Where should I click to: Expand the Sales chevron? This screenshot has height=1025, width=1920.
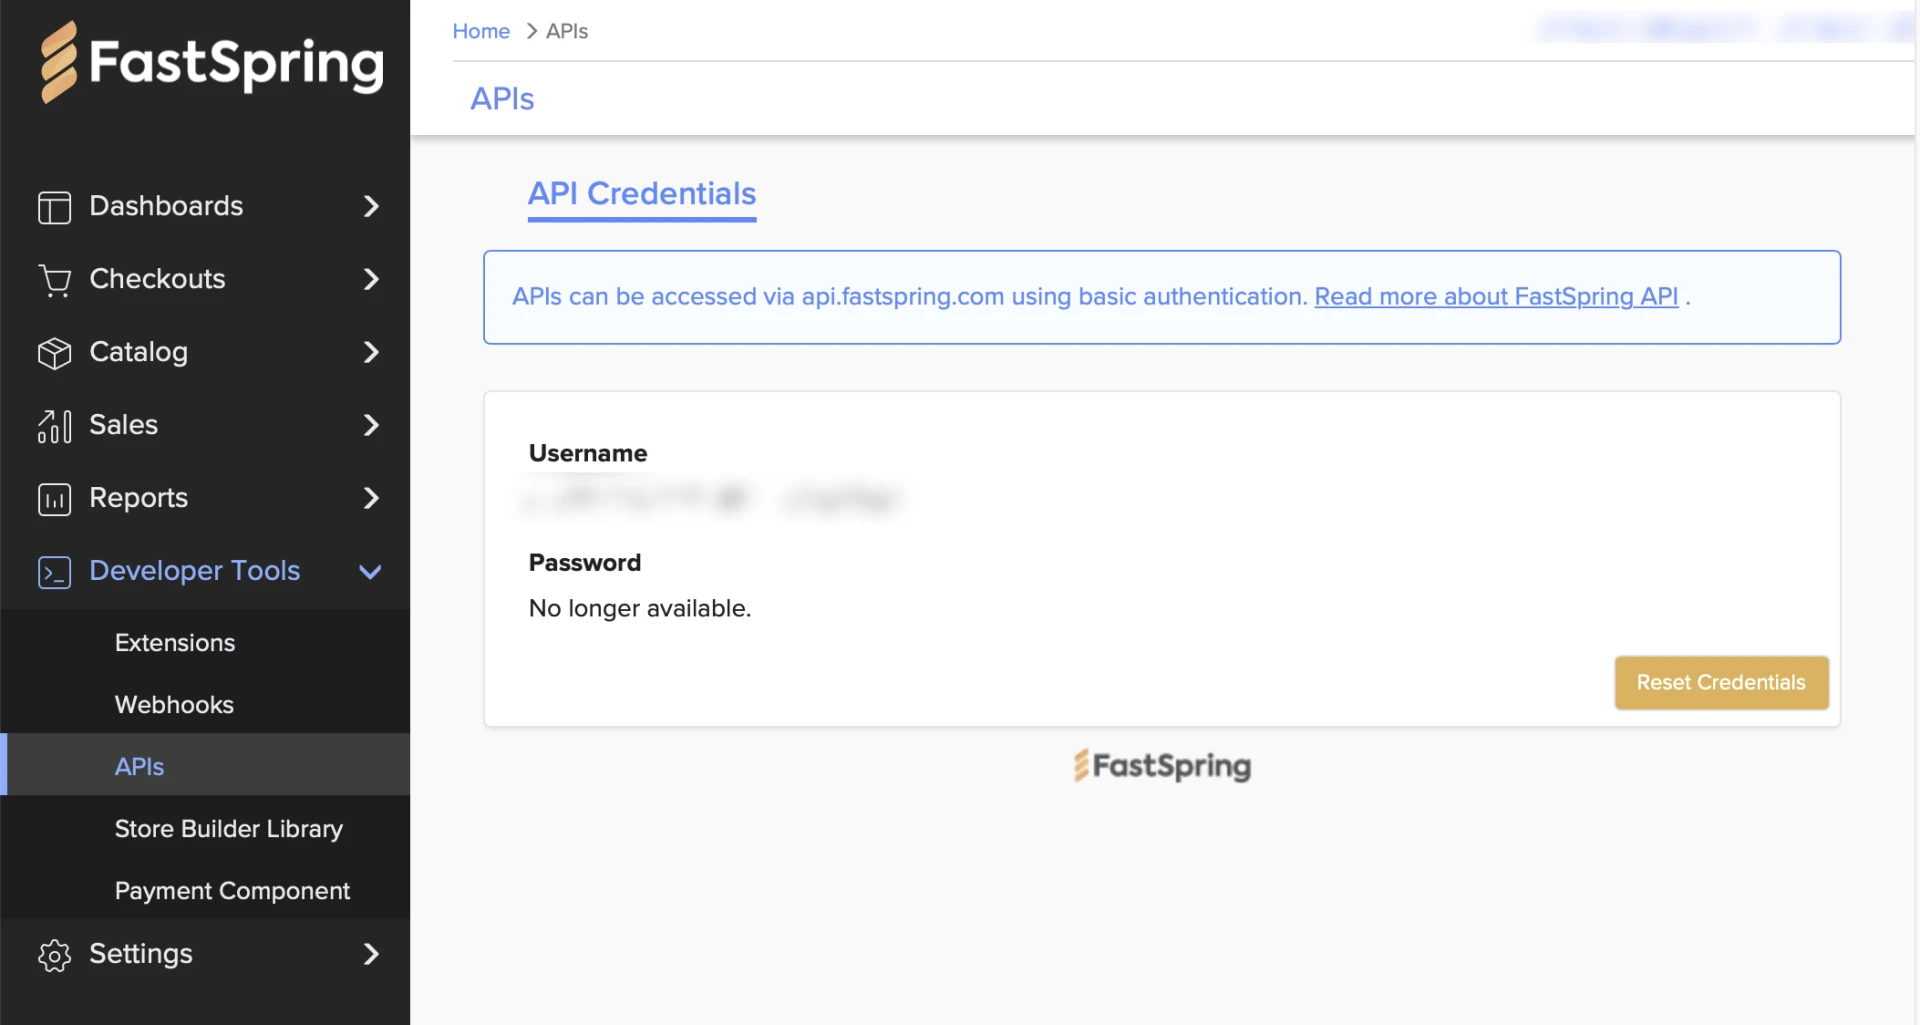point(371,425)
